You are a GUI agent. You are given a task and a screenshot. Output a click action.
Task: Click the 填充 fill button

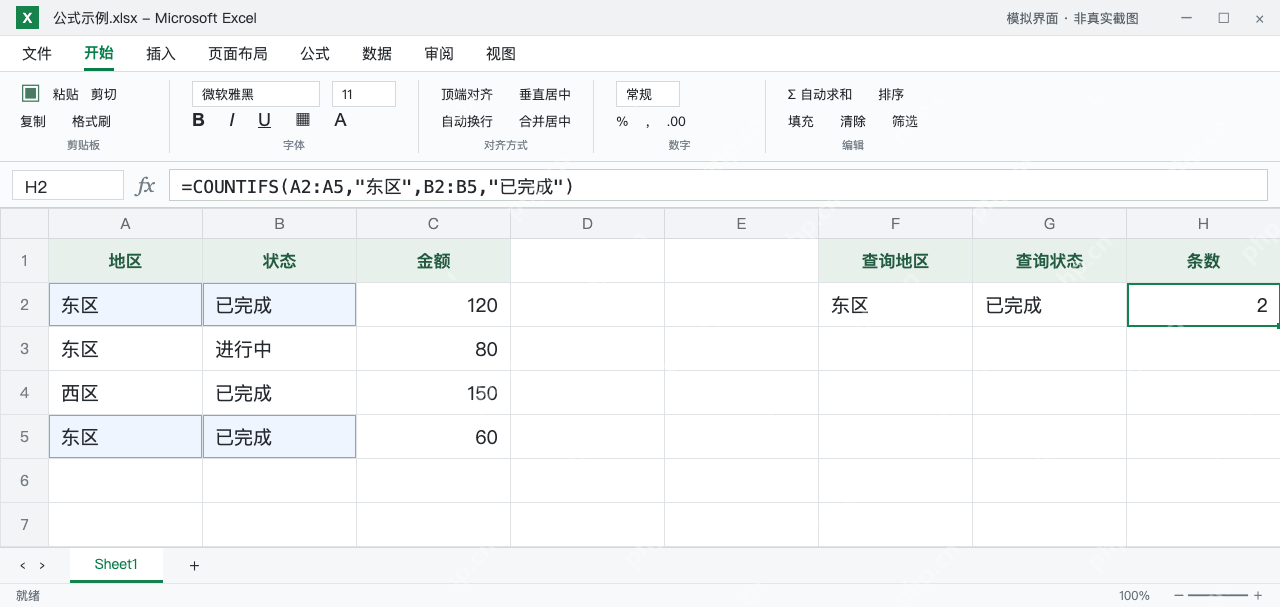(801, 121)
